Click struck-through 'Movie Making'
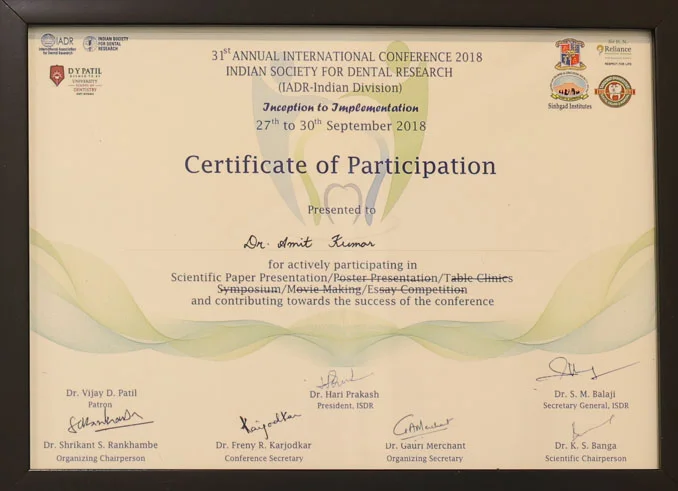The width and height of the screenshot is (678, 491). click(x=324, y=289)
